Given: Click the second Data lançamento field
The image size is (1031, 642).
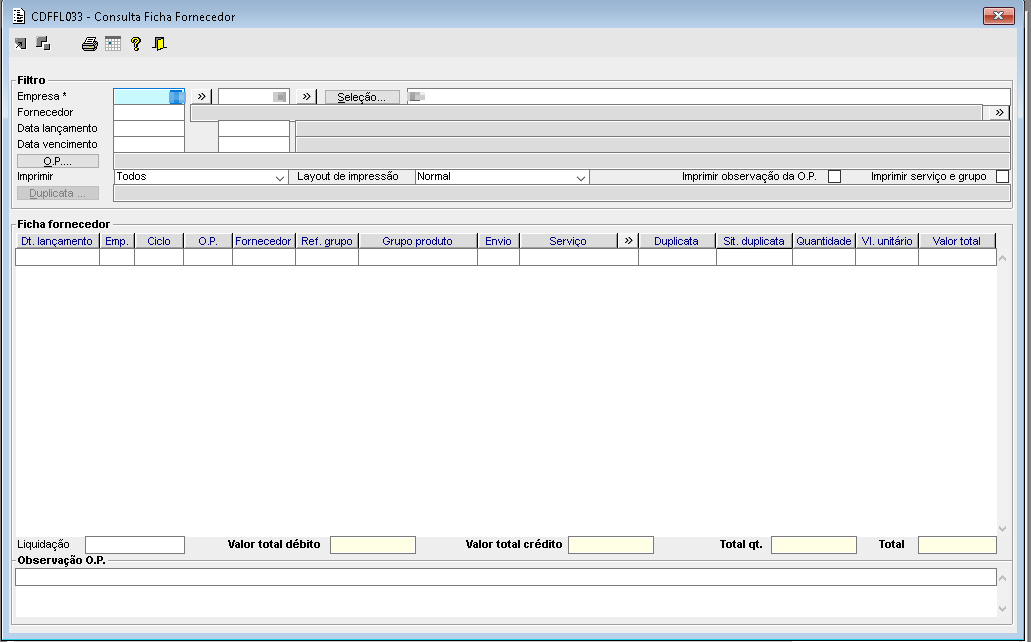Looking at the screenshot, I should click(x=254, y=128).
